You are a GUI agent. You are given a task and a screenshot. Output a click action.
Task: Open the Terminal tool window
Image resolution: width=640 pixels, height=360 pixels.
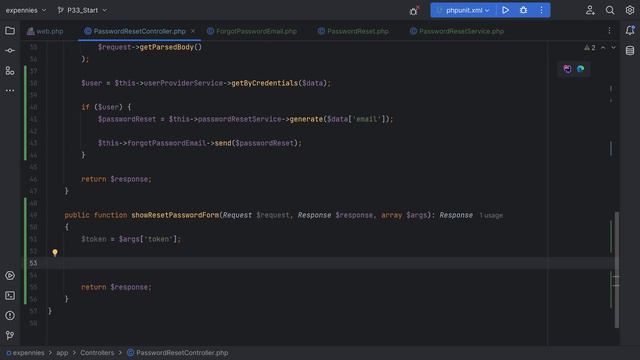pyautogui.click(x=10, y=296)
